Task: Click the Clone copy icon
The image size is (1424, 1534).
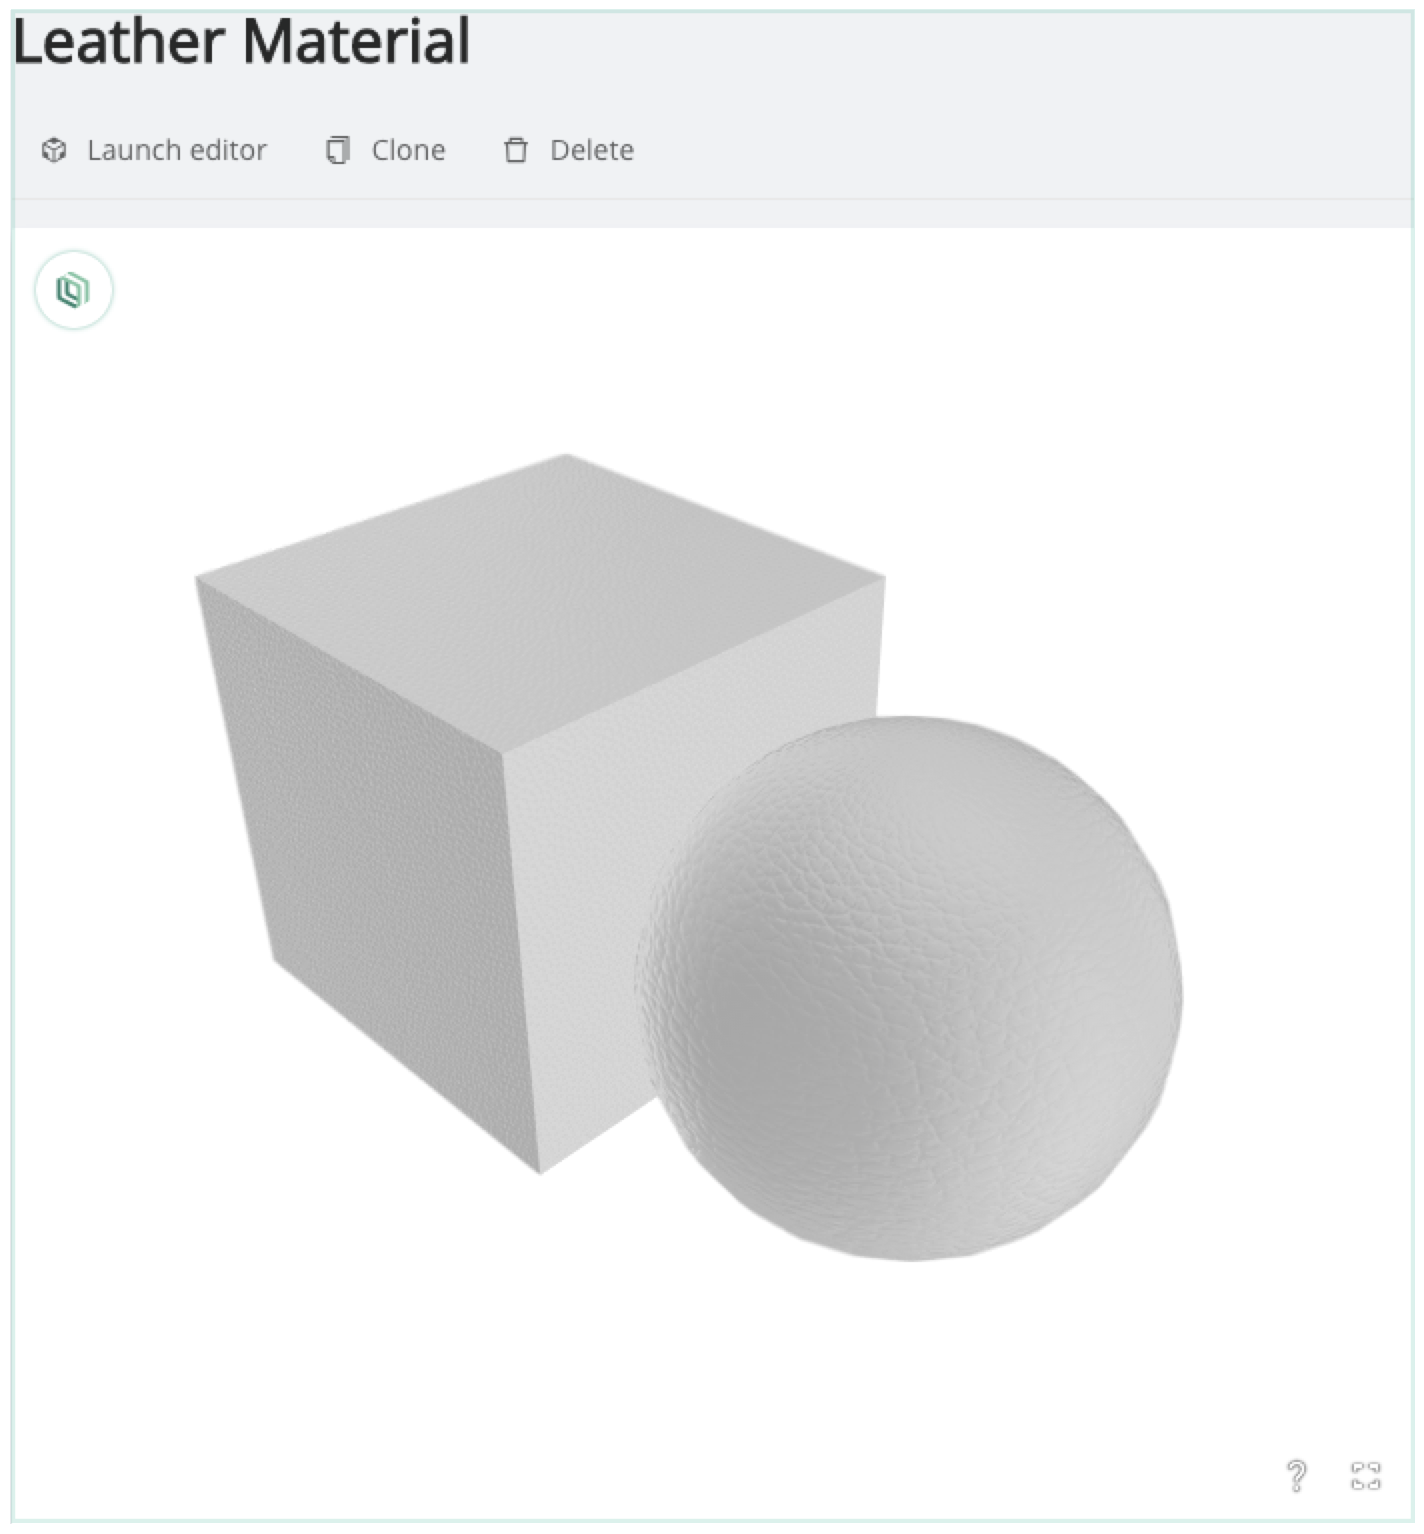Action: click(338, 150)
